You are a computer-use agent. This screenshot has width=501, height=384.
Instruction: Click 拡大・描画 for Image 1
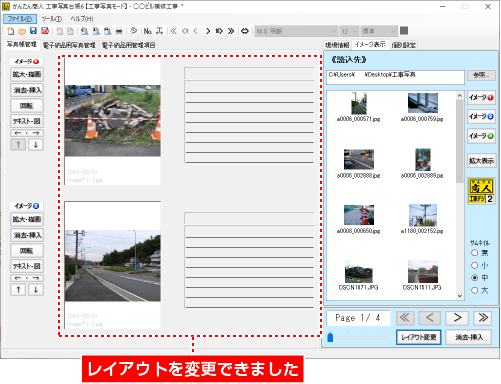click(x=27, y=74)
